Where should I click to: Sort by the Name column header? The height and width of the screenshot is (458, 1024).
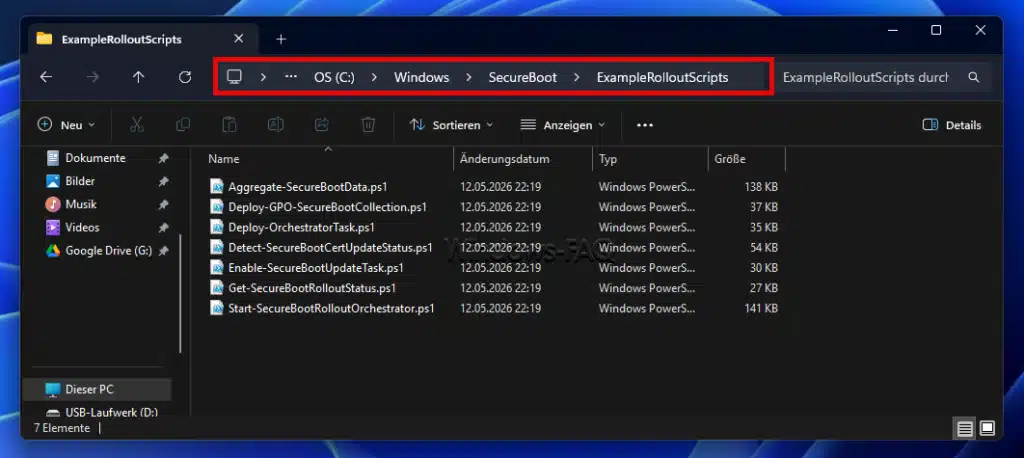(330, 159)
